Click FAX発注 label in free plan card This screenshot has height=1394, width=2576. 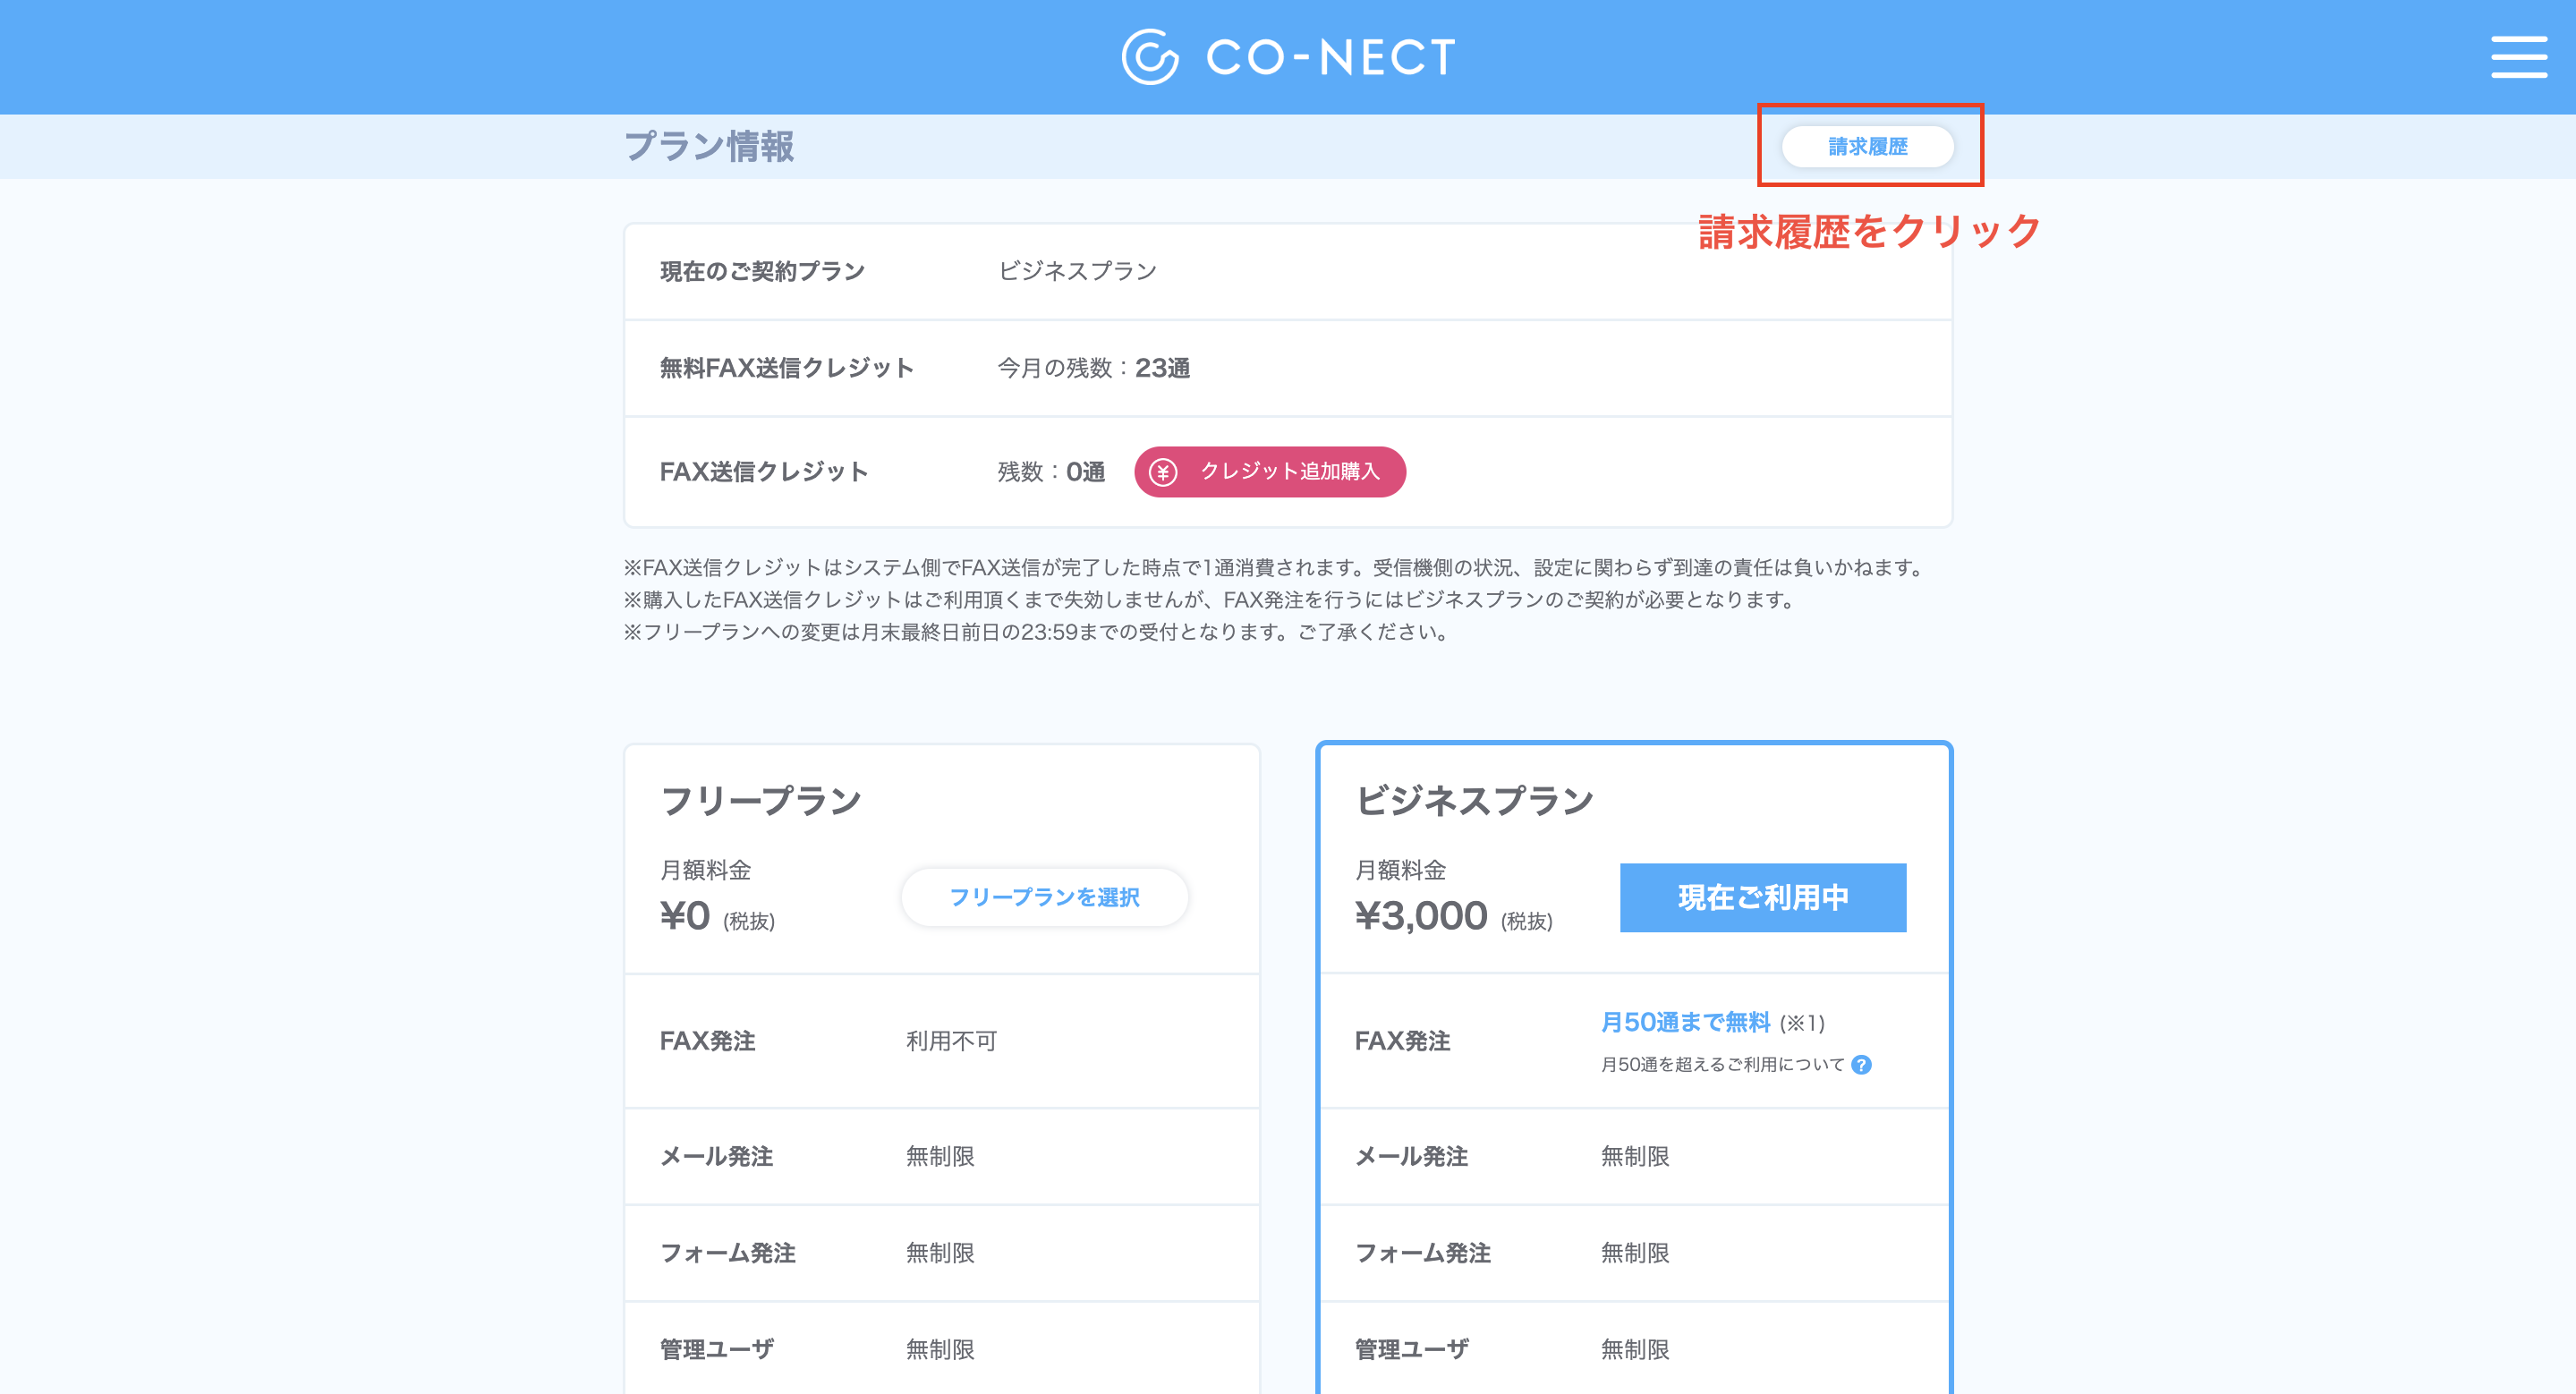click(707, 1041)
